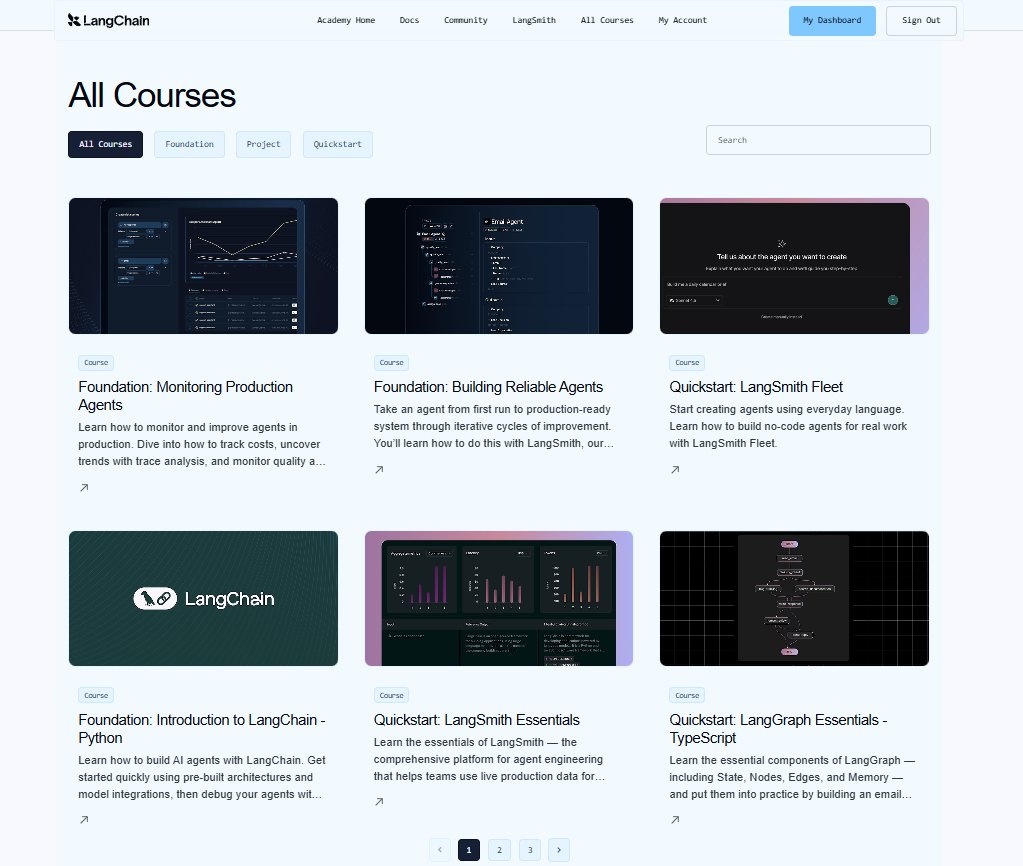Click the All Courses page heading

[152, 95]
